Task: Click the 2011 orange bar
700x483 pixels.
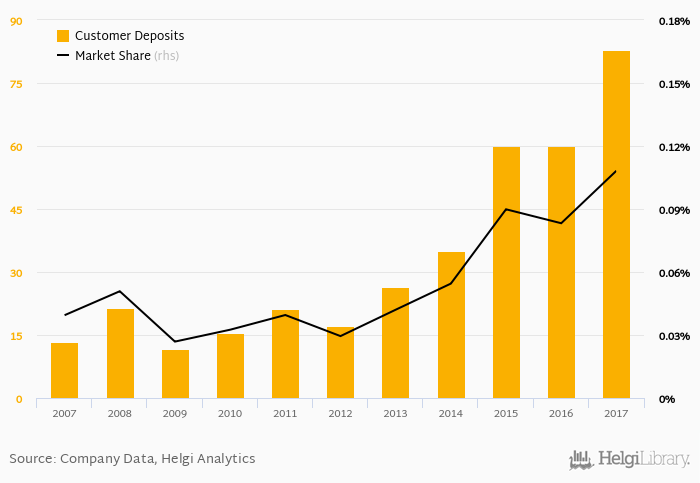Action: pos(285,354)
